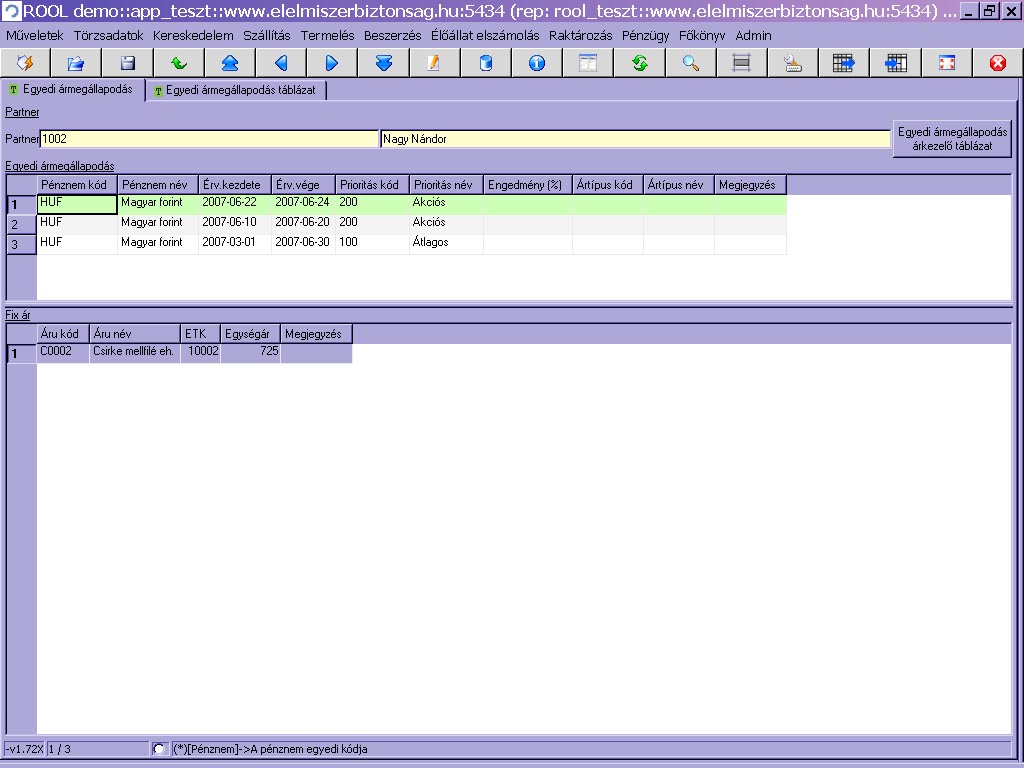Click the Partner code field containing 1002

[208, 139]
